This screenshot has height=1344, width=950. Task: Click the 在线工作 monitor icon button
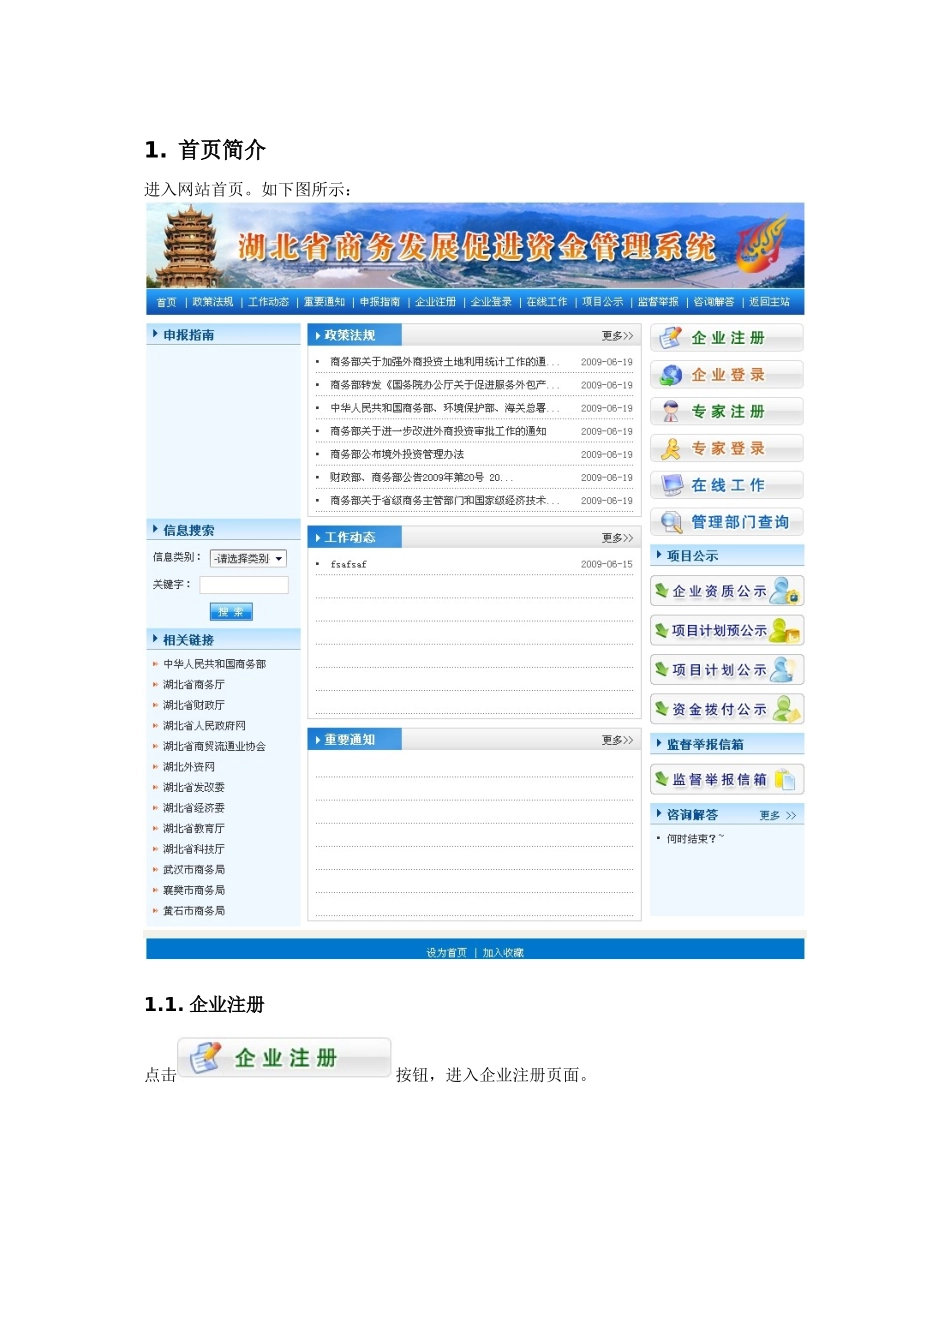coord(727,485)
